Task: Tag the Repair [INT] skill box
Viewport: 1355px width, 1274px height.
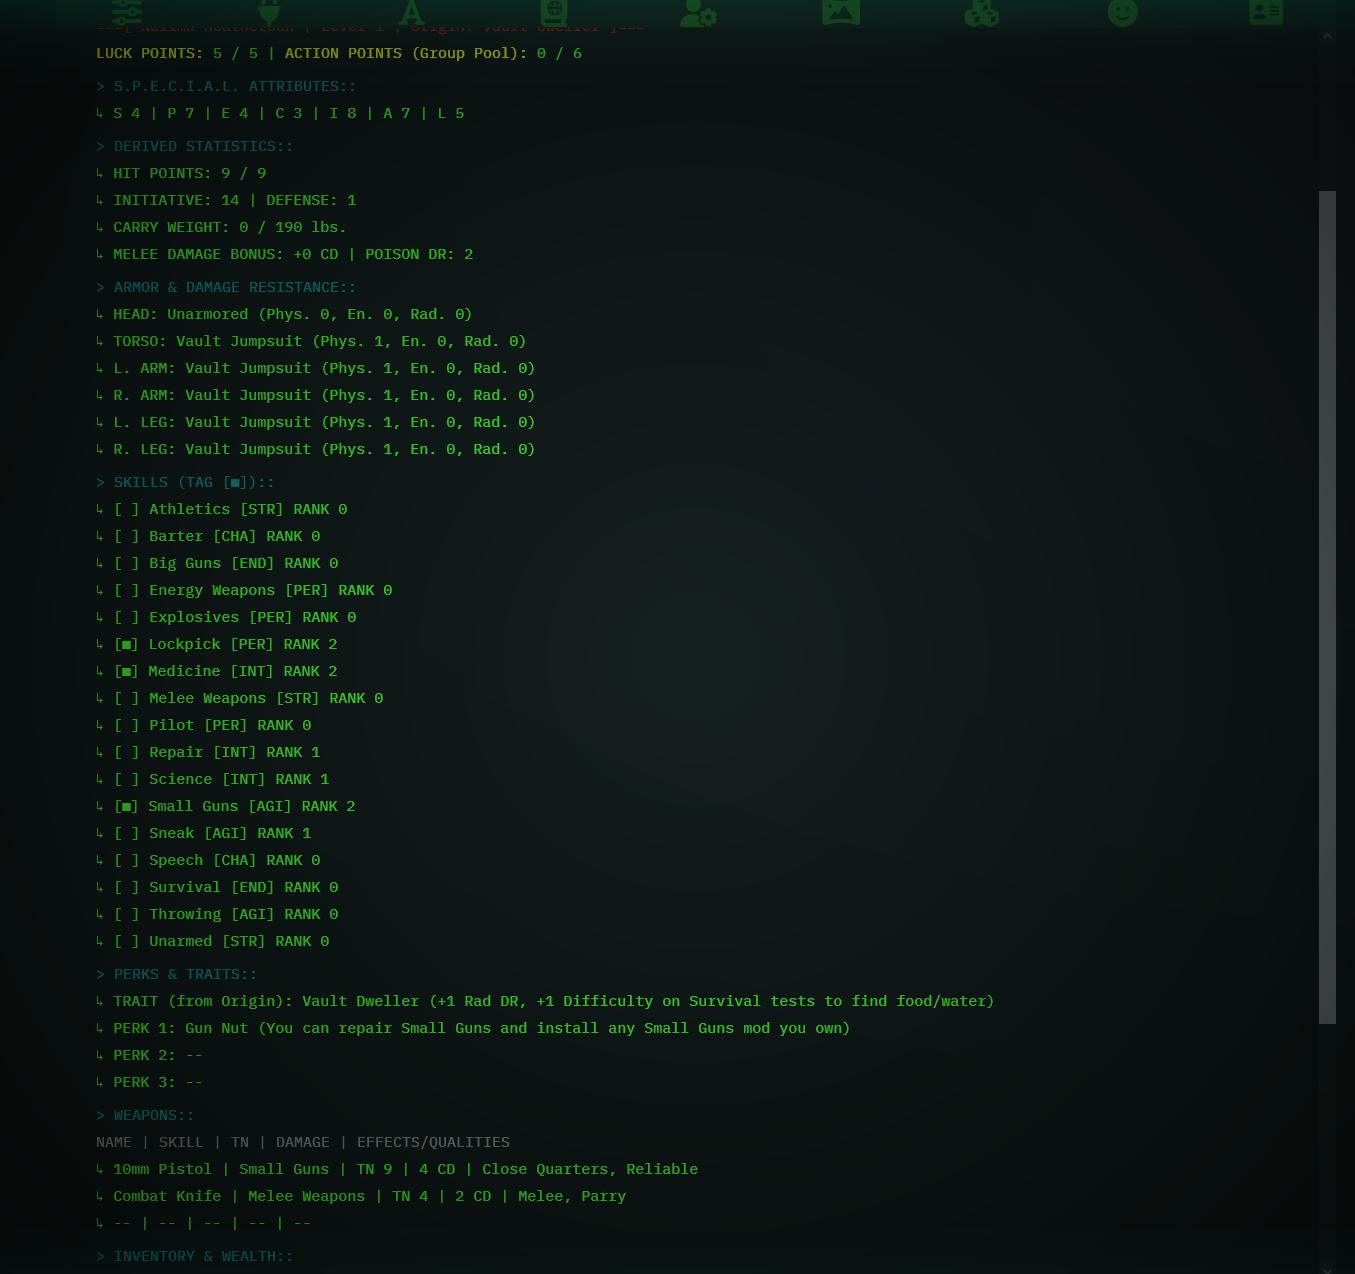Action: click(127, 752)
